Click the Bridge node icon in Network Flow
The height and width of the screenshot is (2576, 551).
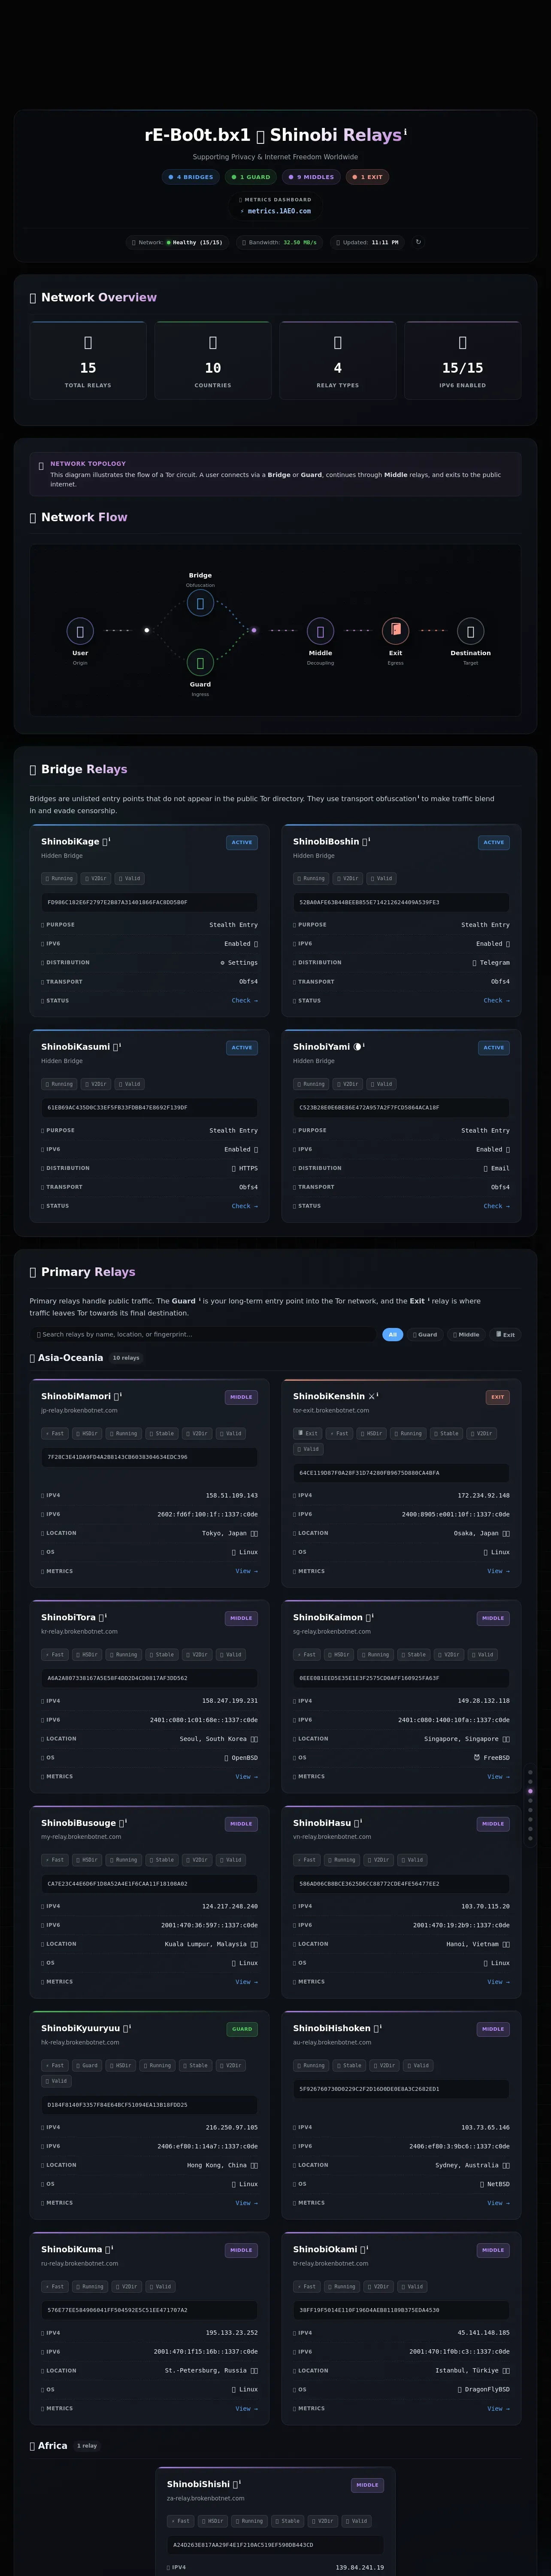pyautogui.click(x=200, y=603)
